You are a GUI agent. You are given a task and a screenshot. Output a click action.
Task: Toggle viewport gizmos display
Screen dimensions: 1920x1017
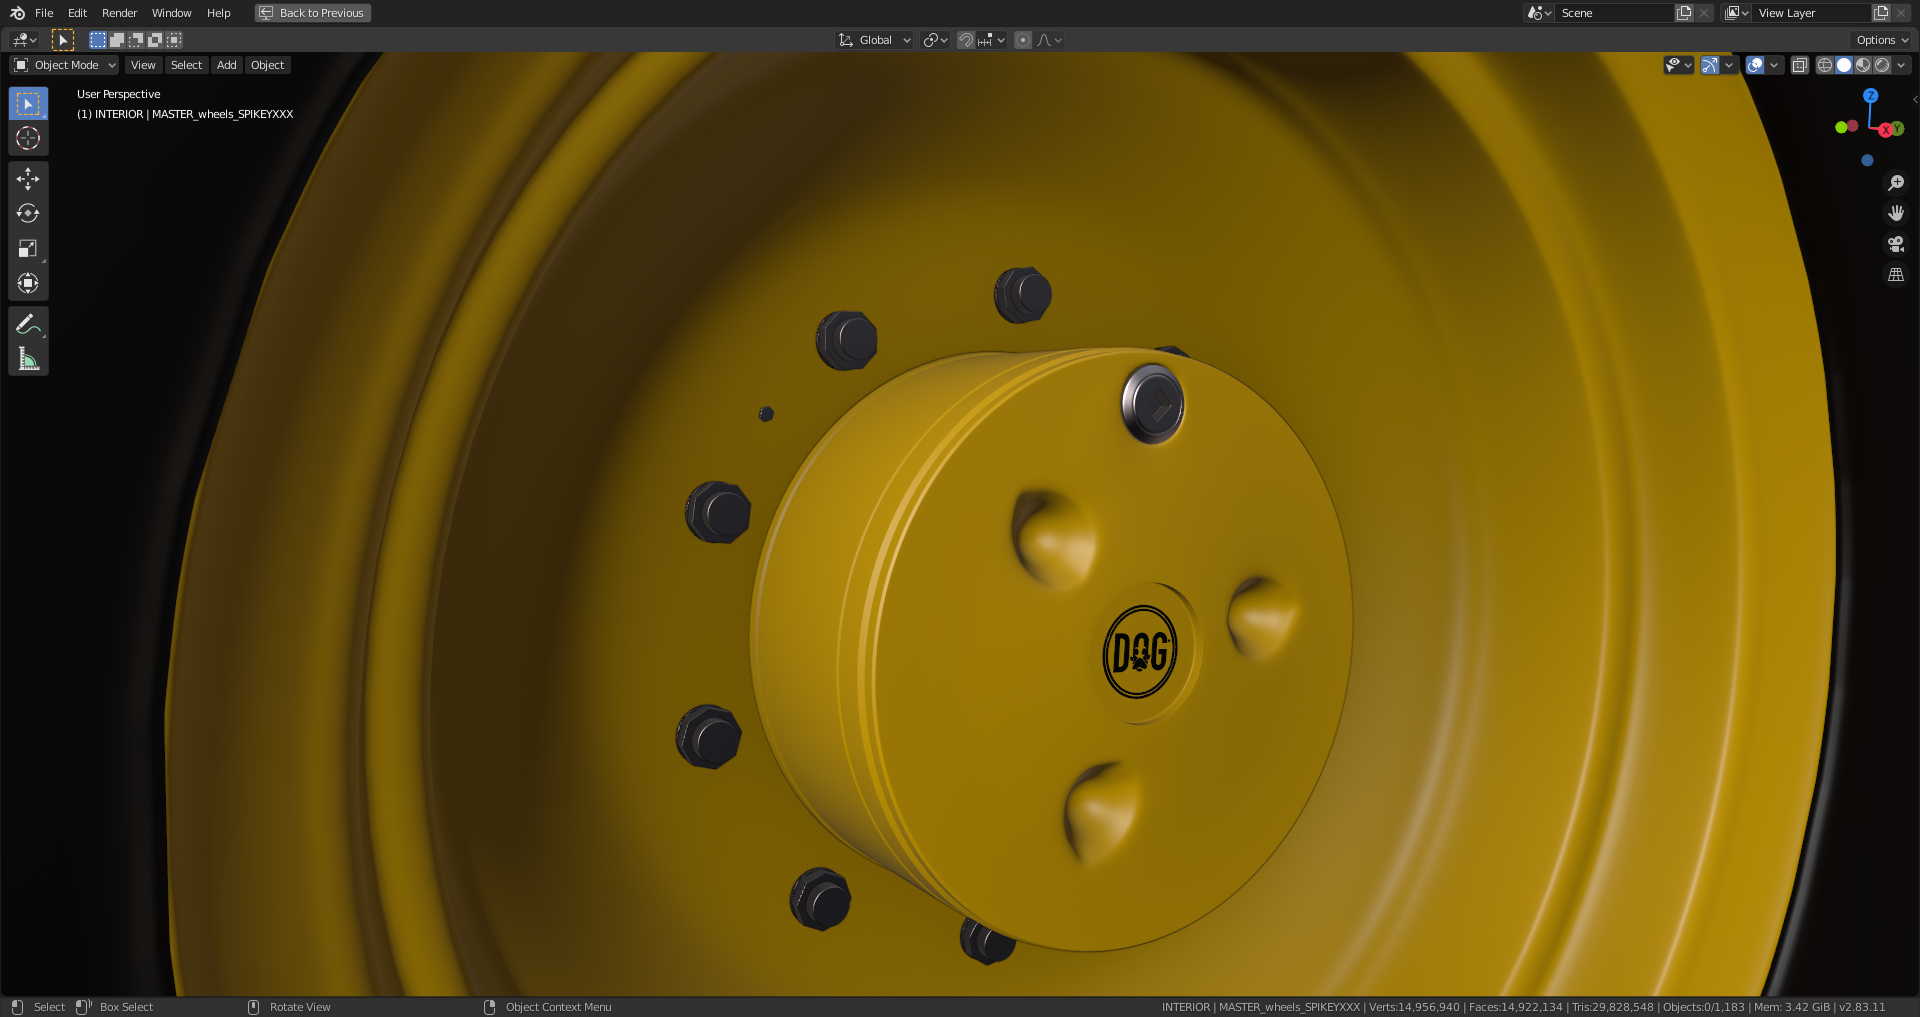[1710, 65]
